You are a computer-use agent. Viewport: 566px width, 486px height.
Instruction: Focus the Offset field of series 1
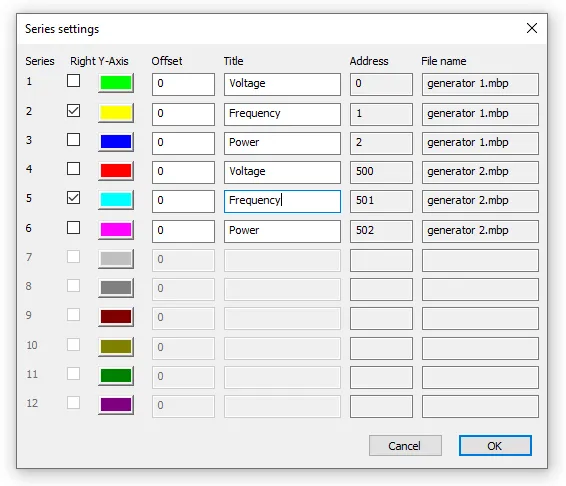183,84
